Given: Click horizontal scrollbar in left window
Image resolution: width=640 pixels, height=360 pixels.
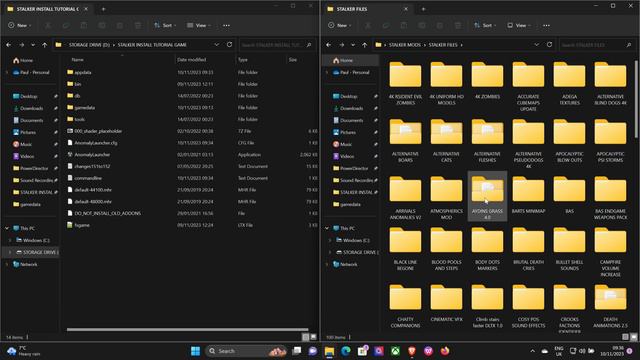Looking at the screenshot, I should click(x=187, y=329).
